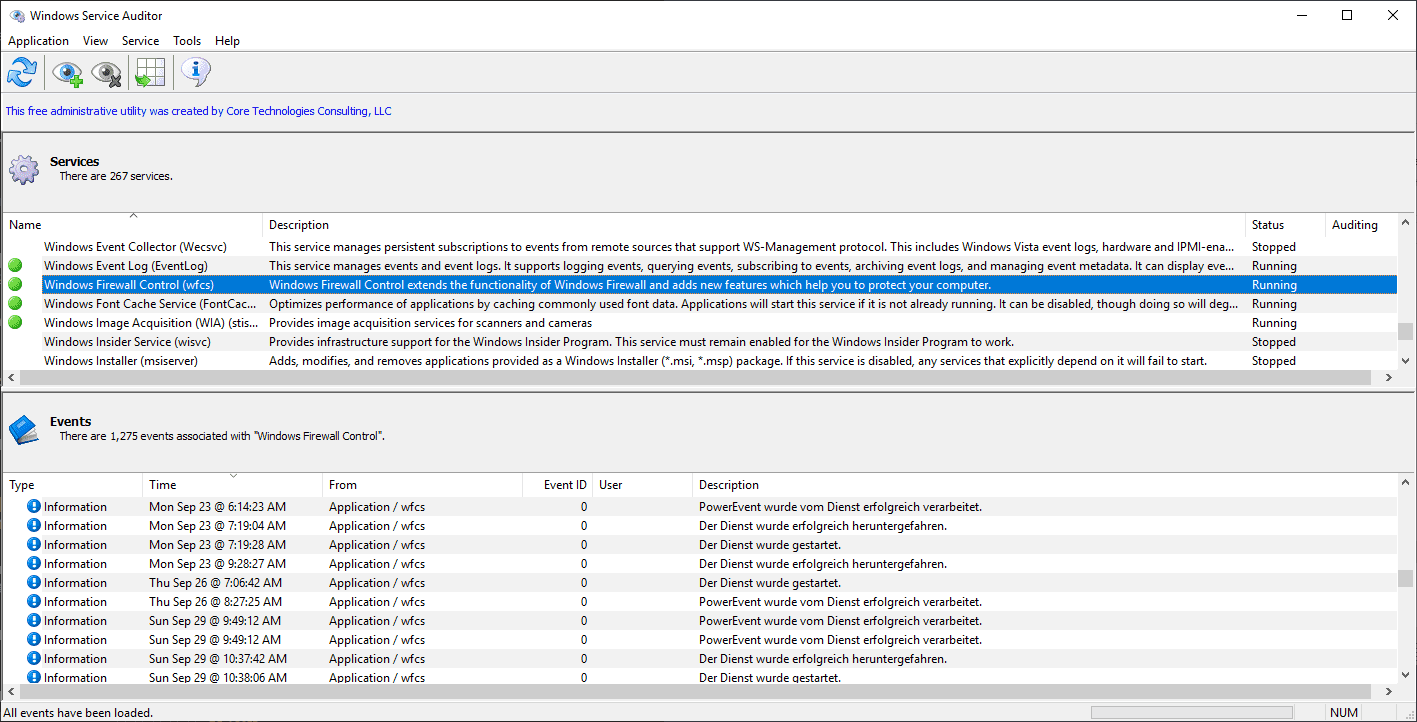
Task: Open the Tools menu
Action: [187, 41]
